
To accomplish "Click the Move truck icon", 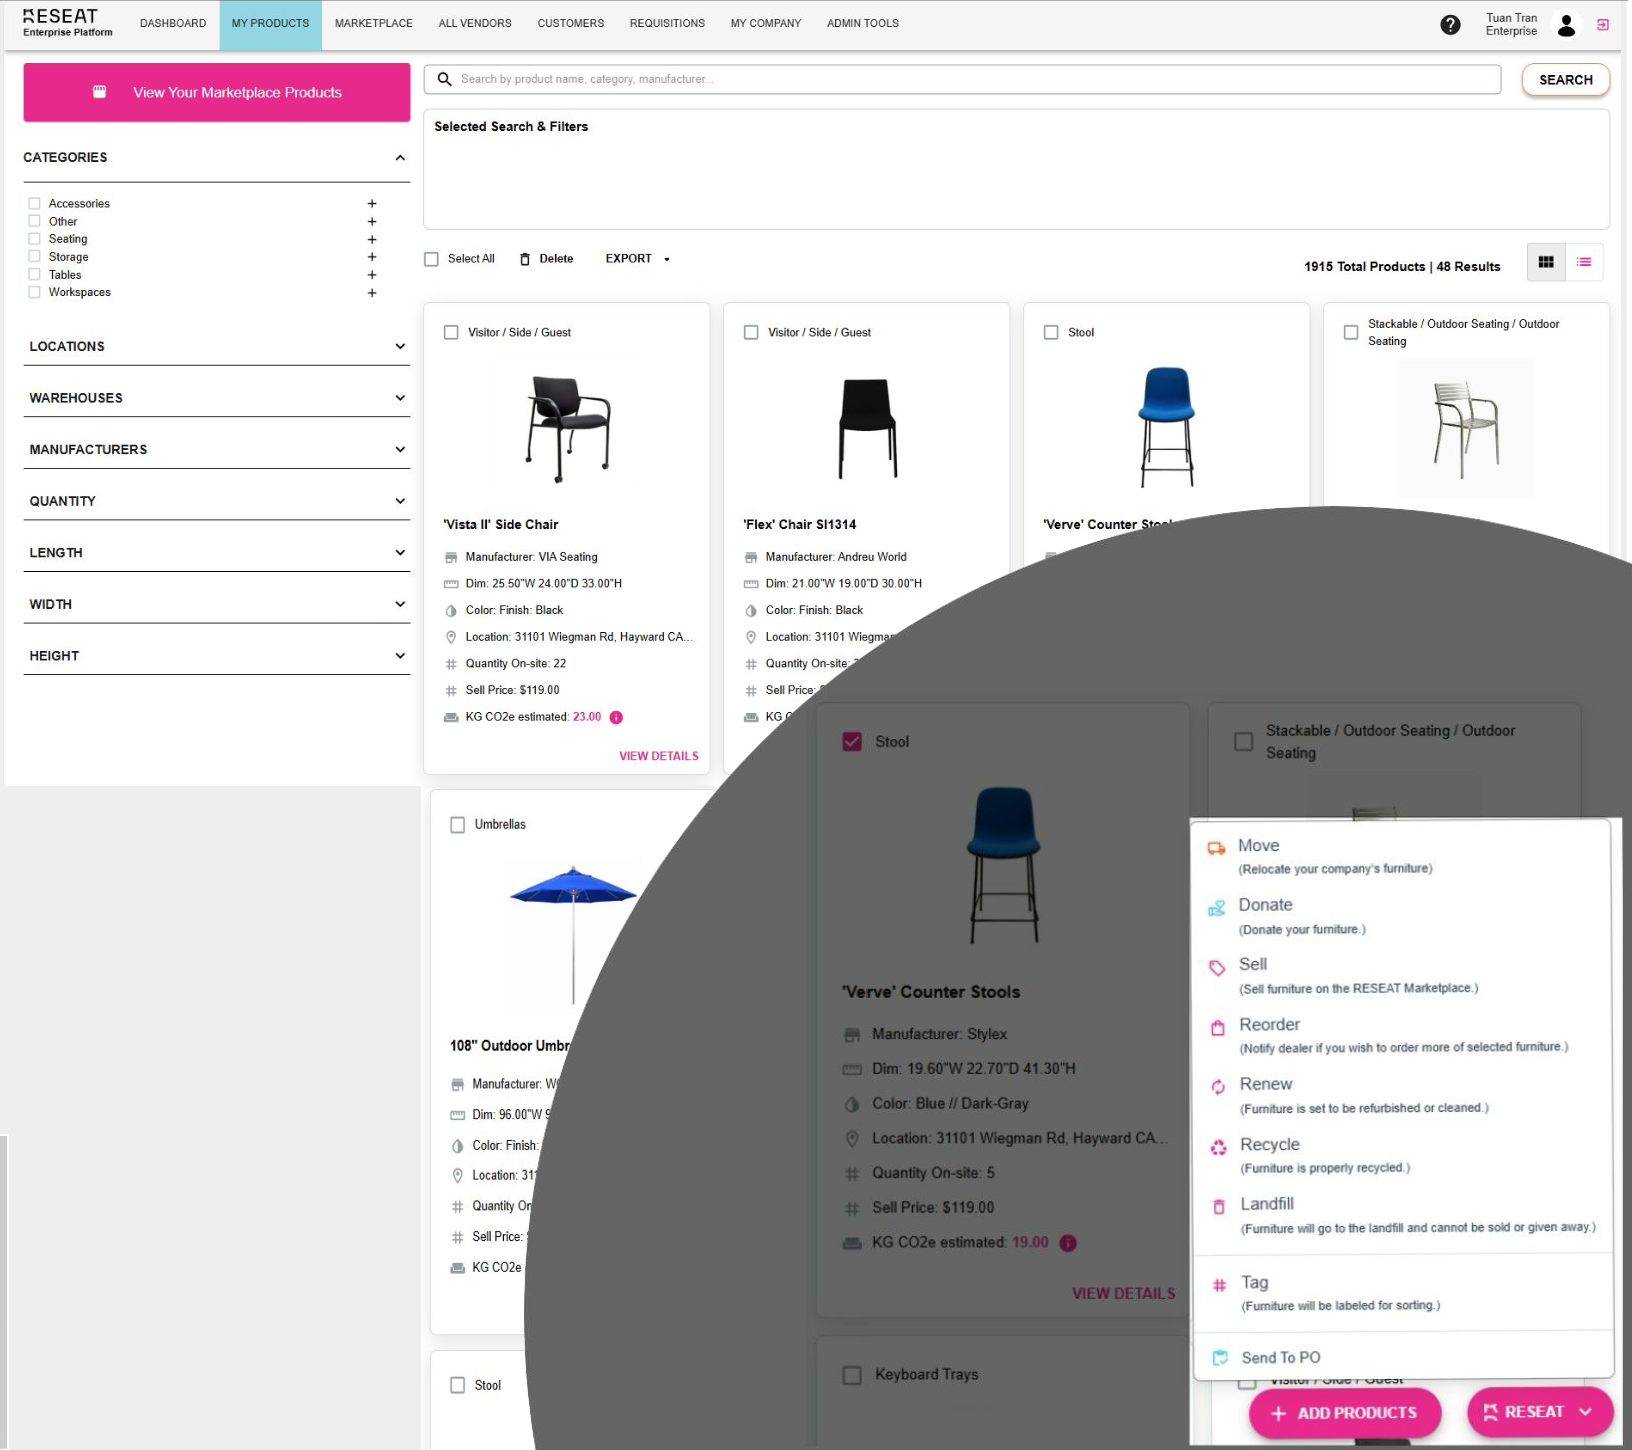I will click(1216, 848).
